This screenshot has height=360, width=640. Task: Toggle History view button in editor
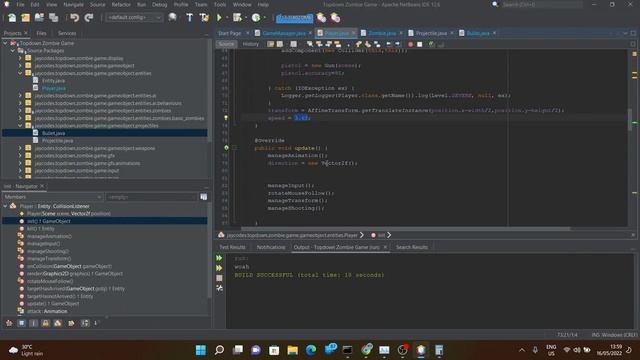click(251, 44)
